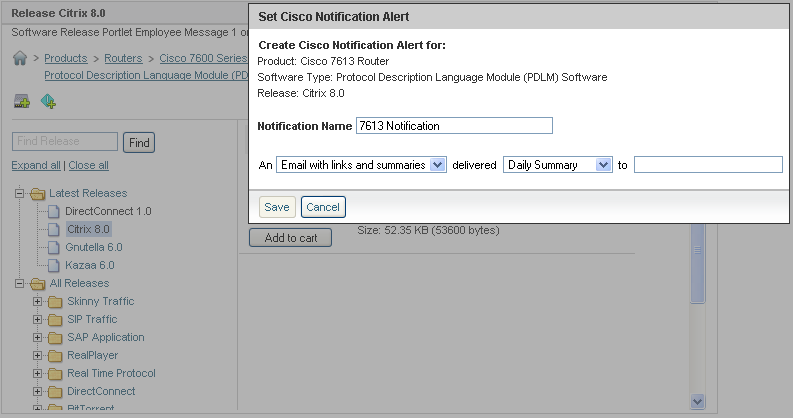Select the All Releases folder icon

pos(37,283)
